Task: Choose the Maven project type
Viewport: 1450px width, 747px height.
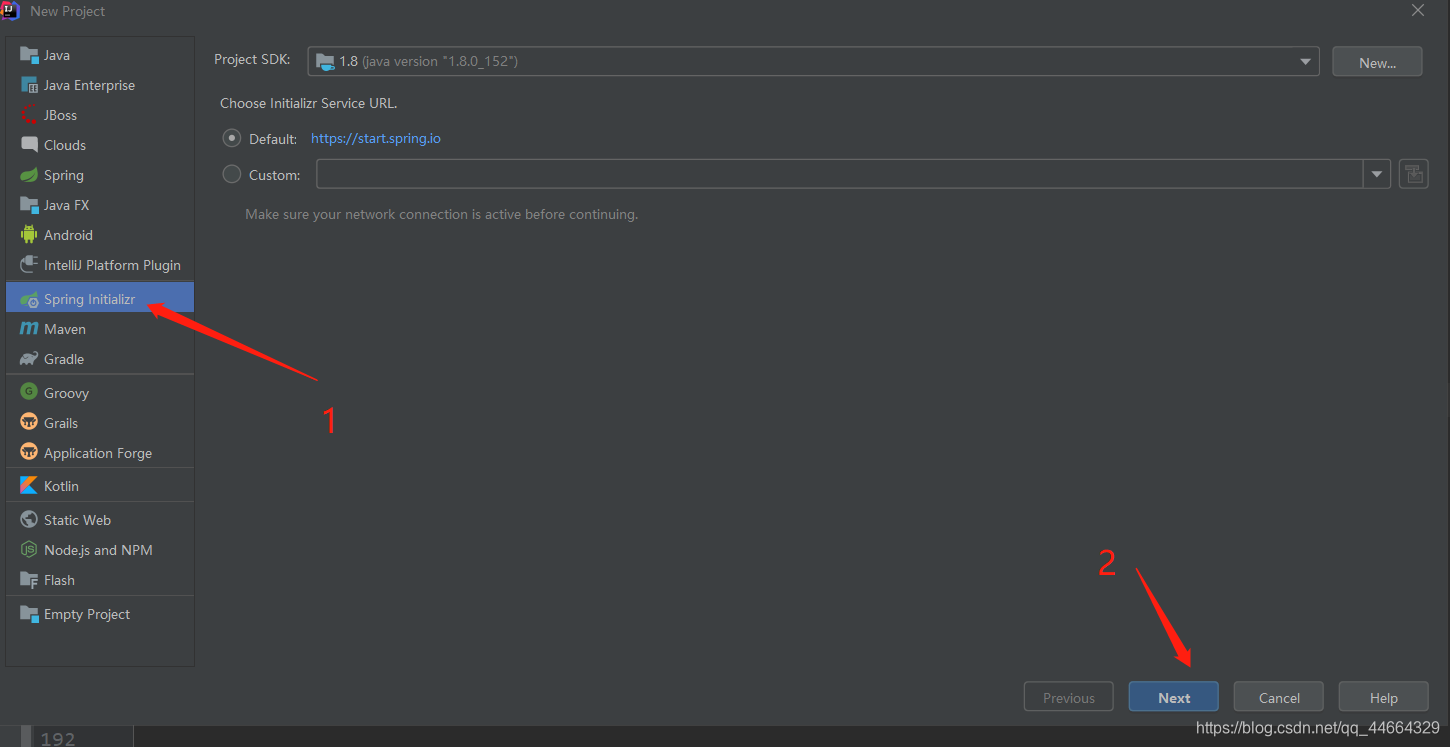Action: pyautogui.click(x=100, y=329)
